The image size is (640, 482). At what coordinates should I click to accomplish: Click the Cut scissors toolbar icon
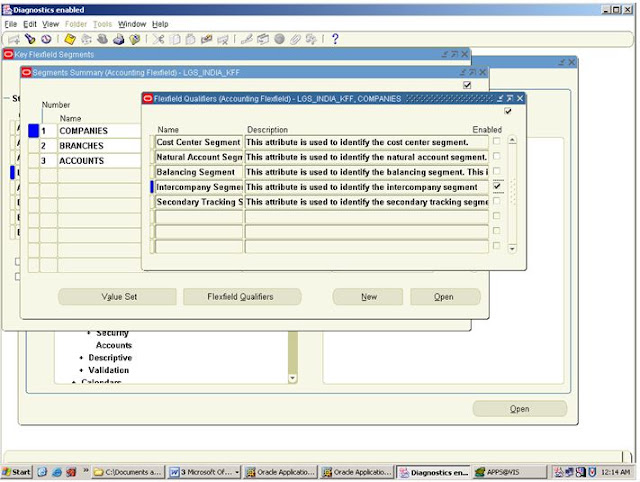158,39
